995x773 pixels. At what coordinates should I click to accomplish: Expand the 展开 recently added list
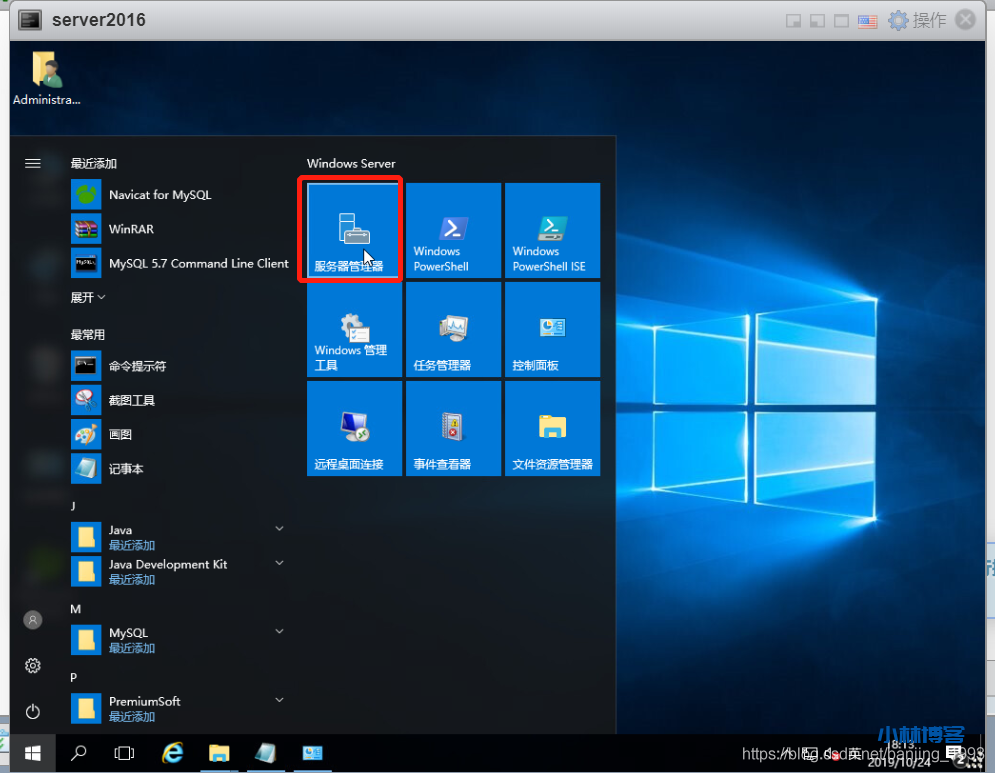click(x=88, y=298)
